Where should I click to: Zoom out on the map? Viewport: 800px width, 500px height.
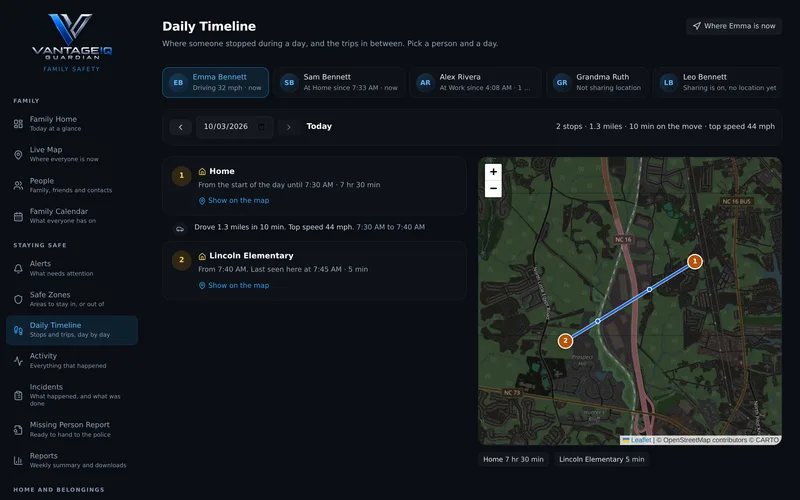point(493,188)
